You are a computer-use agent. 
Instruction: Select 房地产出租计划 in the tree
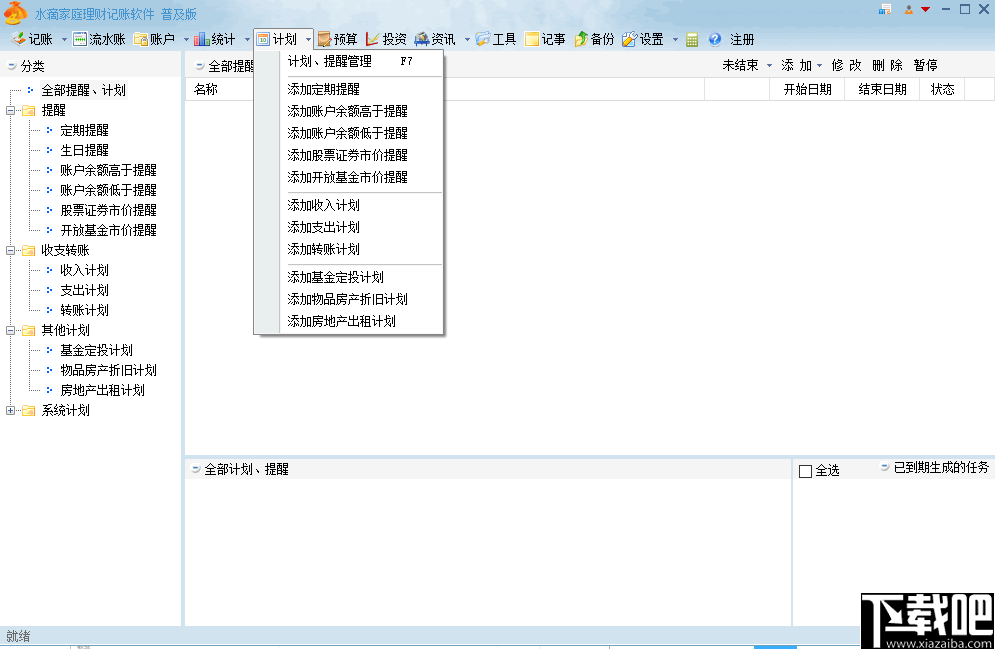click(x=102, y=391)
